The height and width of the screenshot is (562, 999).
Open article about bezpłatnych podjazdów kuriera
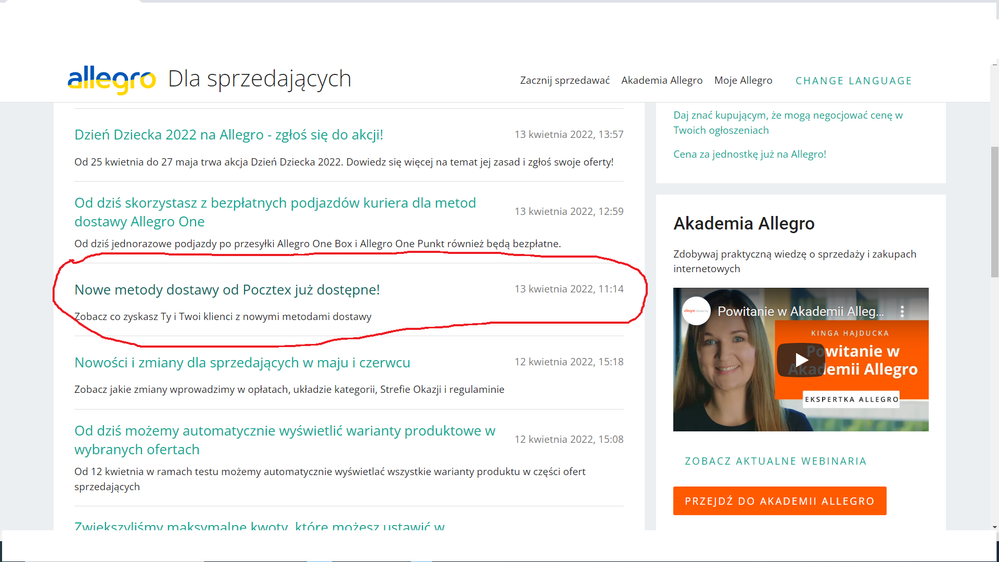click(275, 212)
